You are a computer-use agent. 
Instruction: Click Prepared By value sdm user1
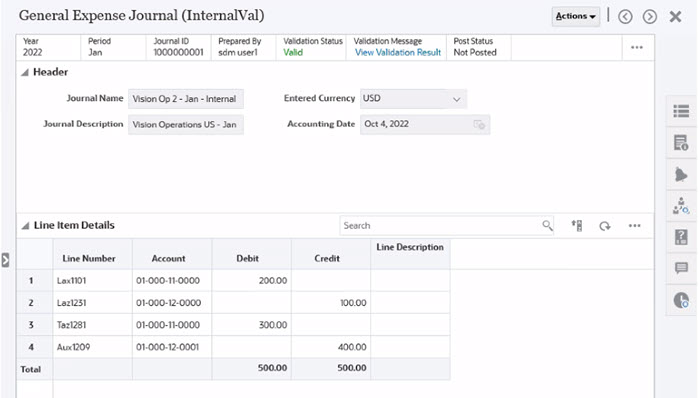(x=238, y=53)
